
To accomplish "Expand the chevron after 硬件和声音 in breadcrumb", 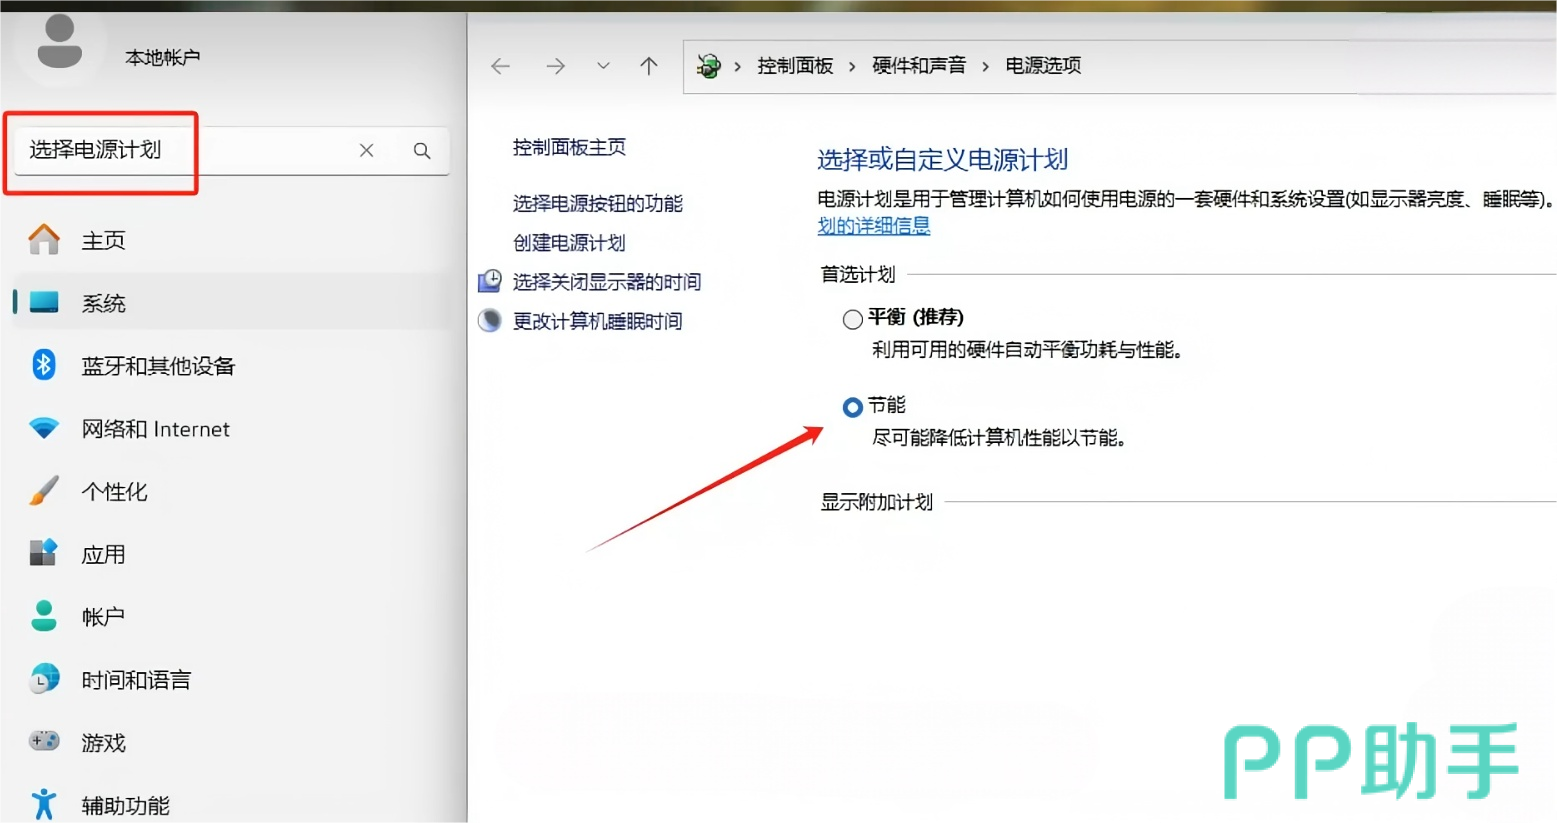I will click(985, 66).
